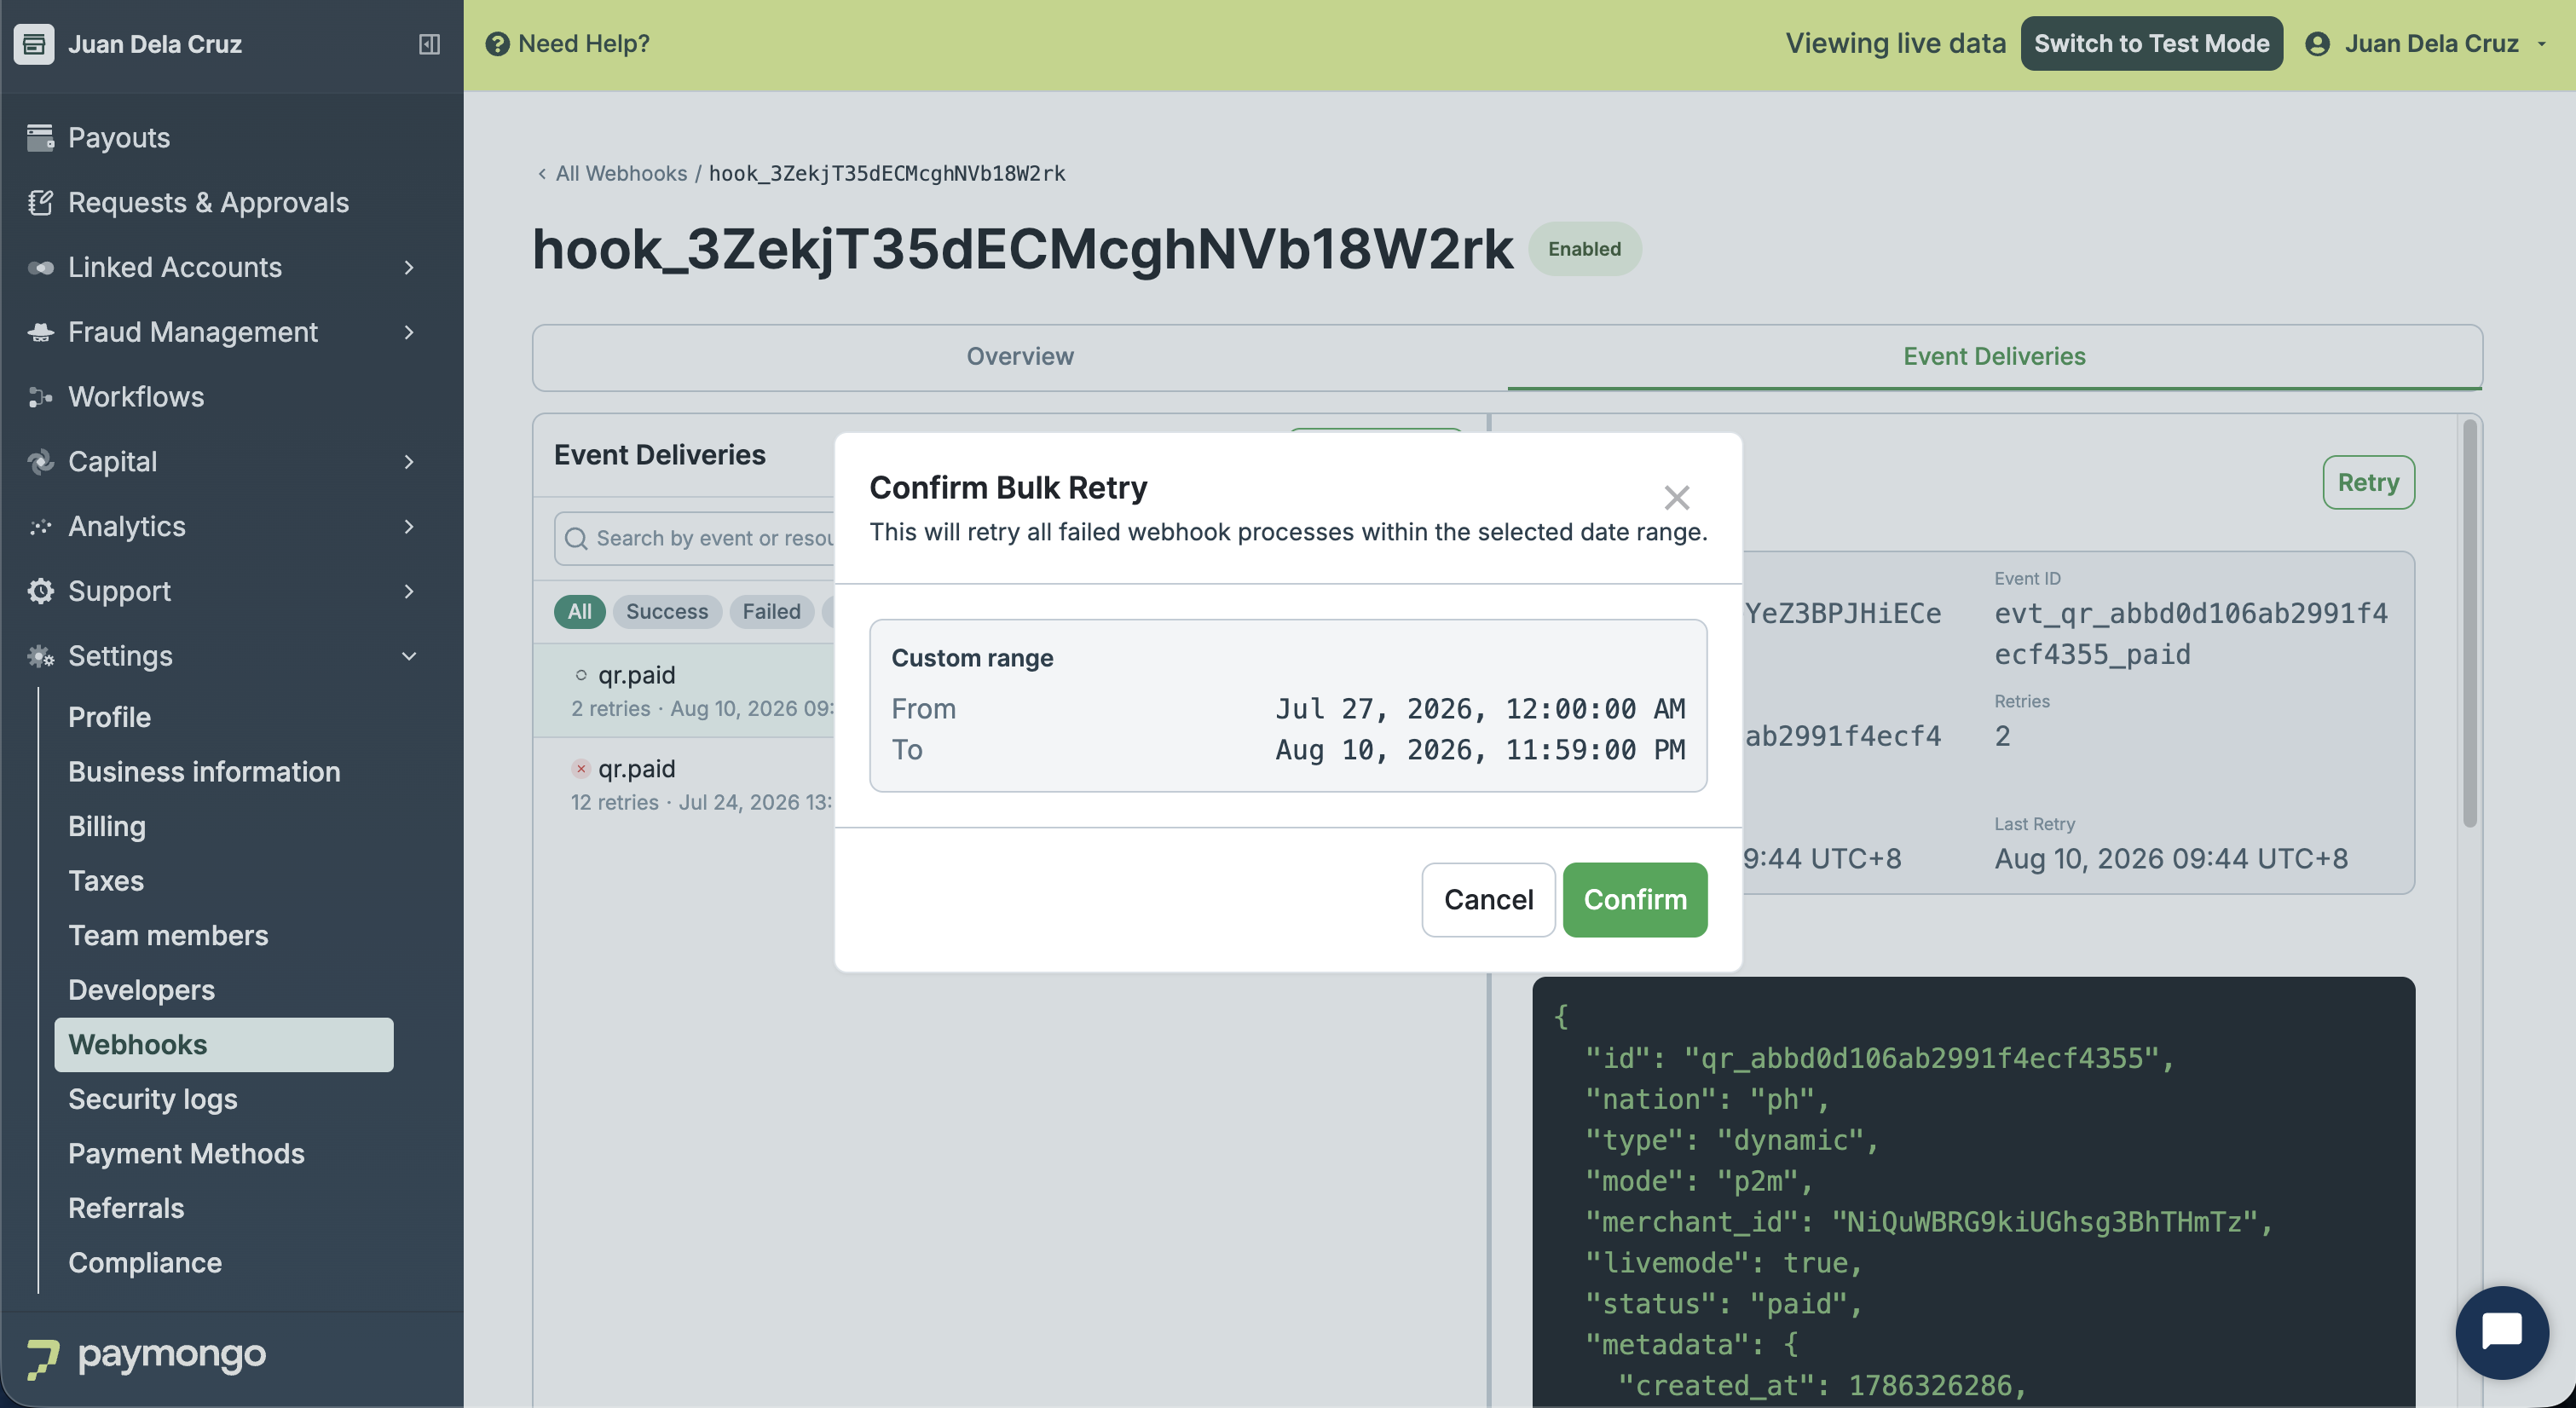Open Referrals page

point(126,1208)
